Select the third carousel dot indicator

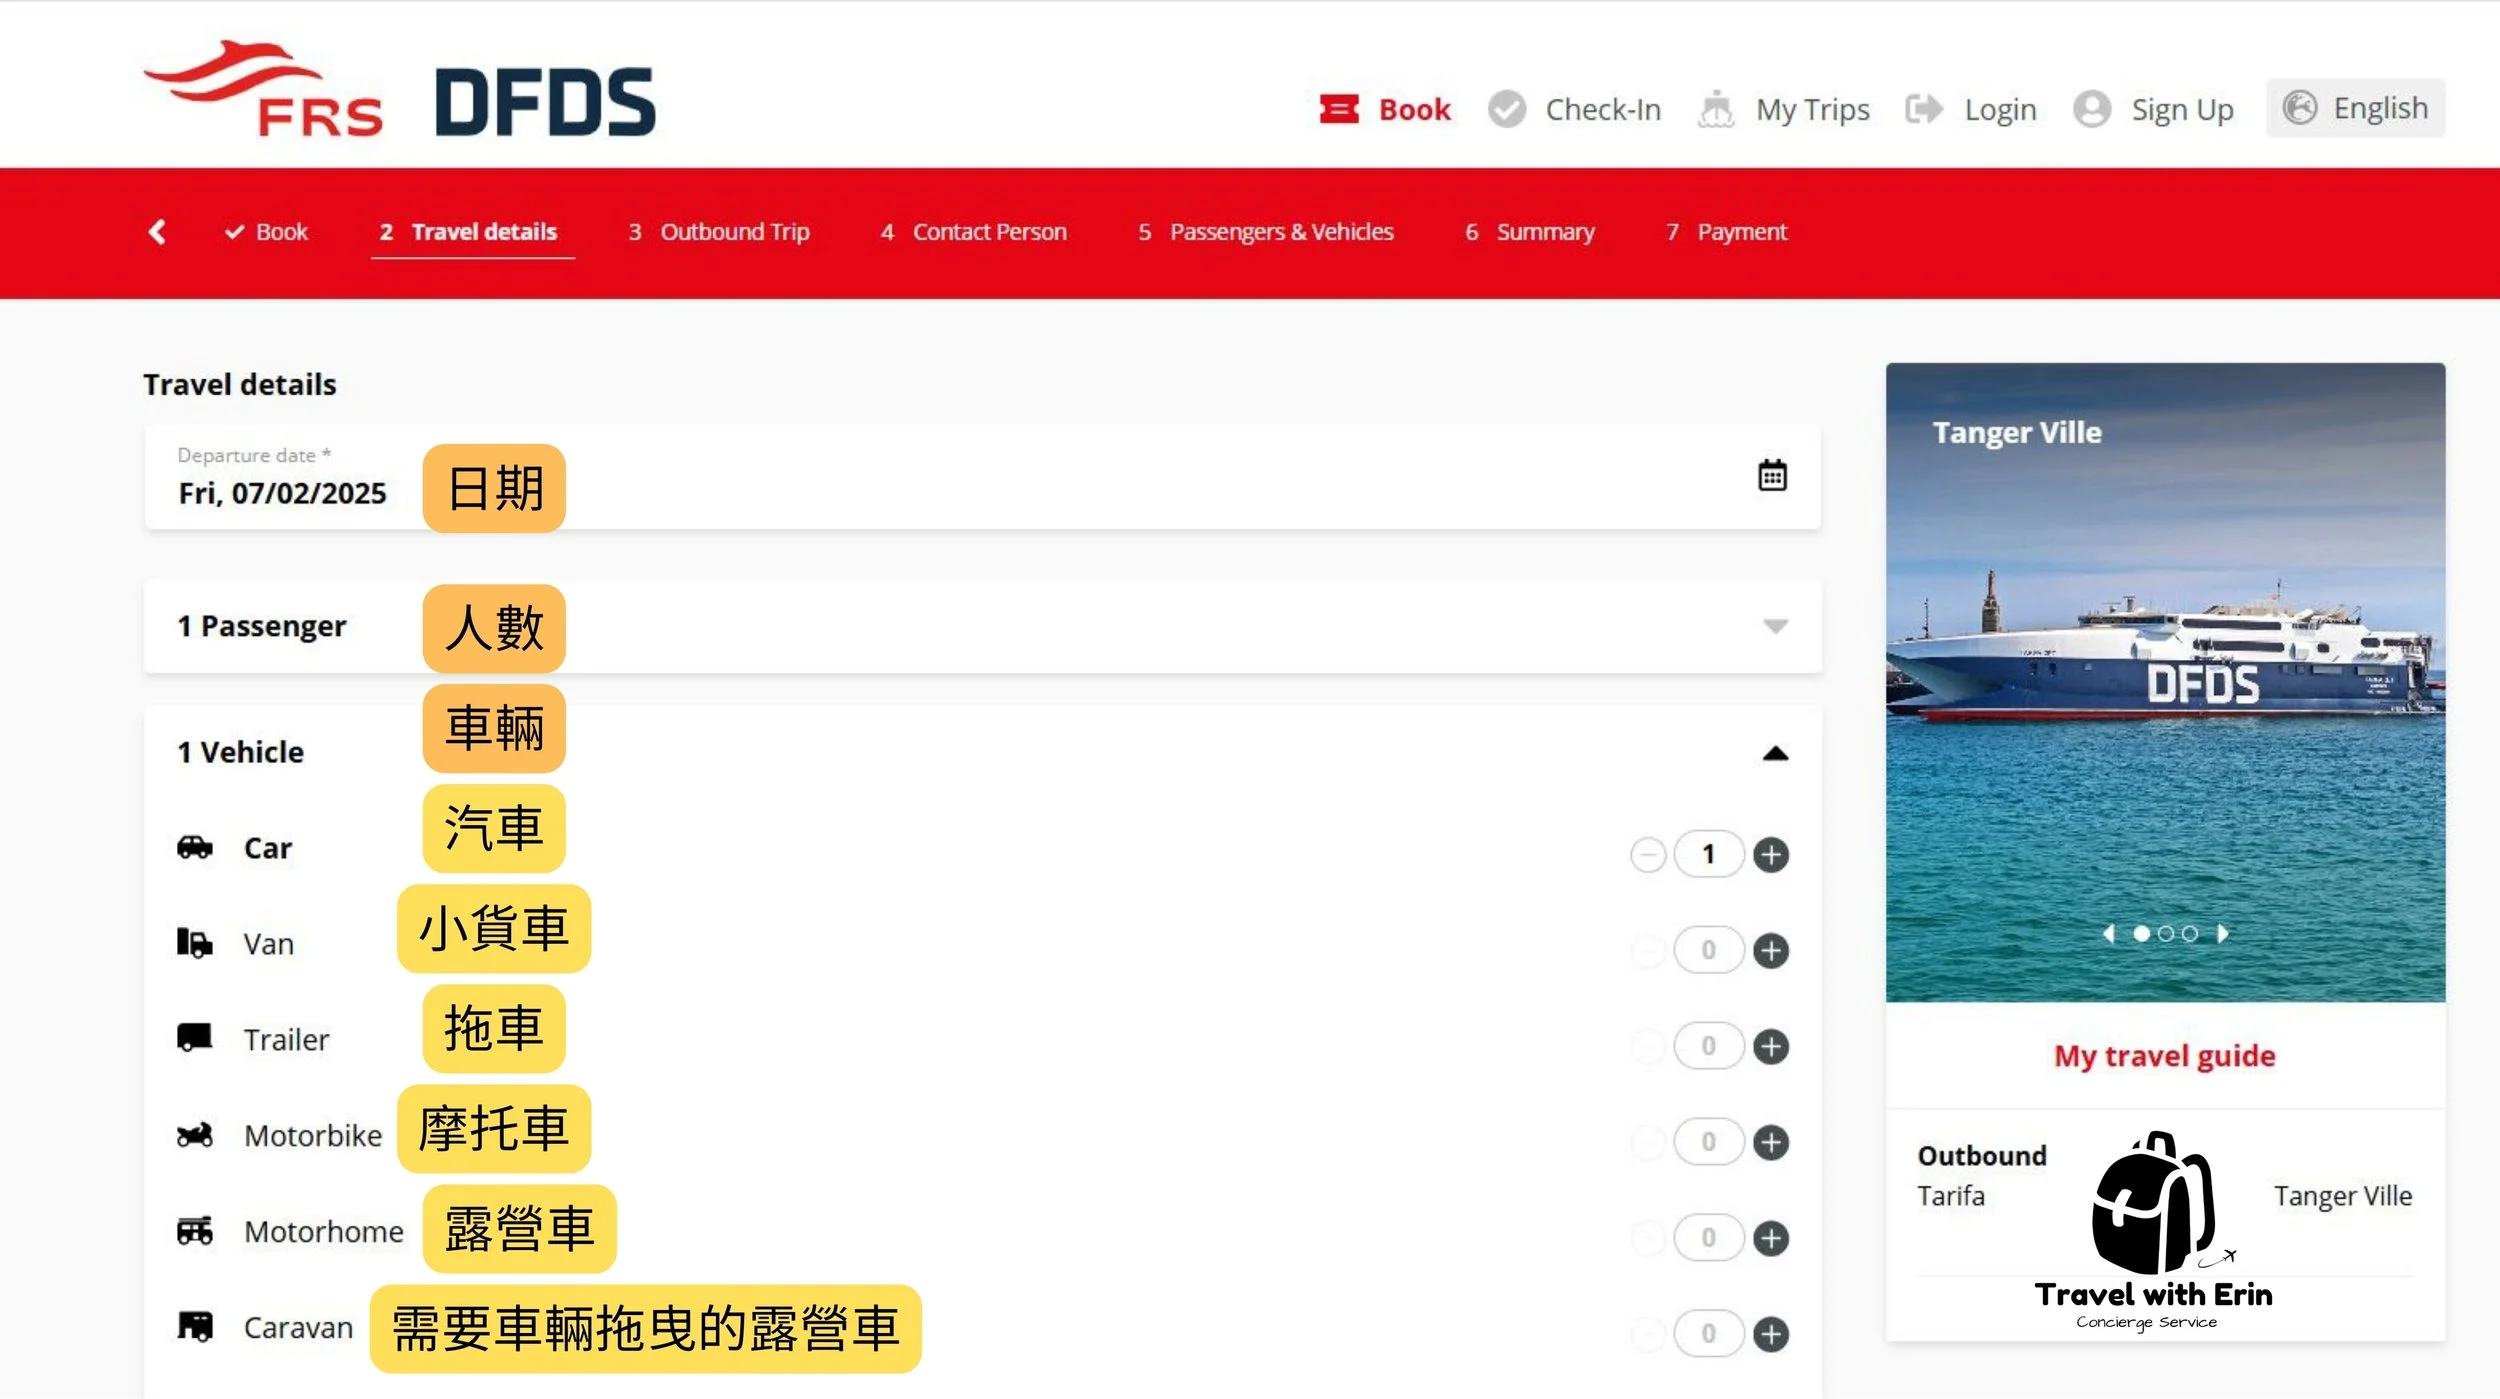point(2190,933)
